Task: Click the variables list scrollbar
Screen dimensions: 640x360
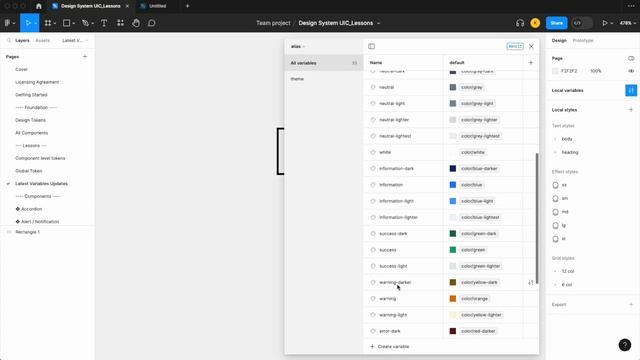Action: tap(537, 218)
